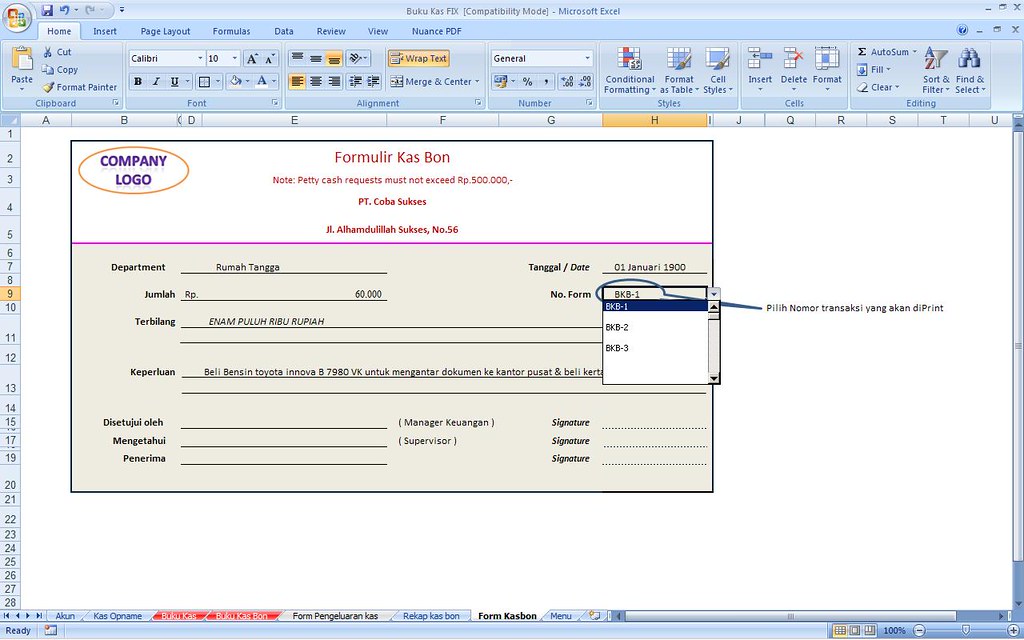Open the Data ribbon tab

283,31
